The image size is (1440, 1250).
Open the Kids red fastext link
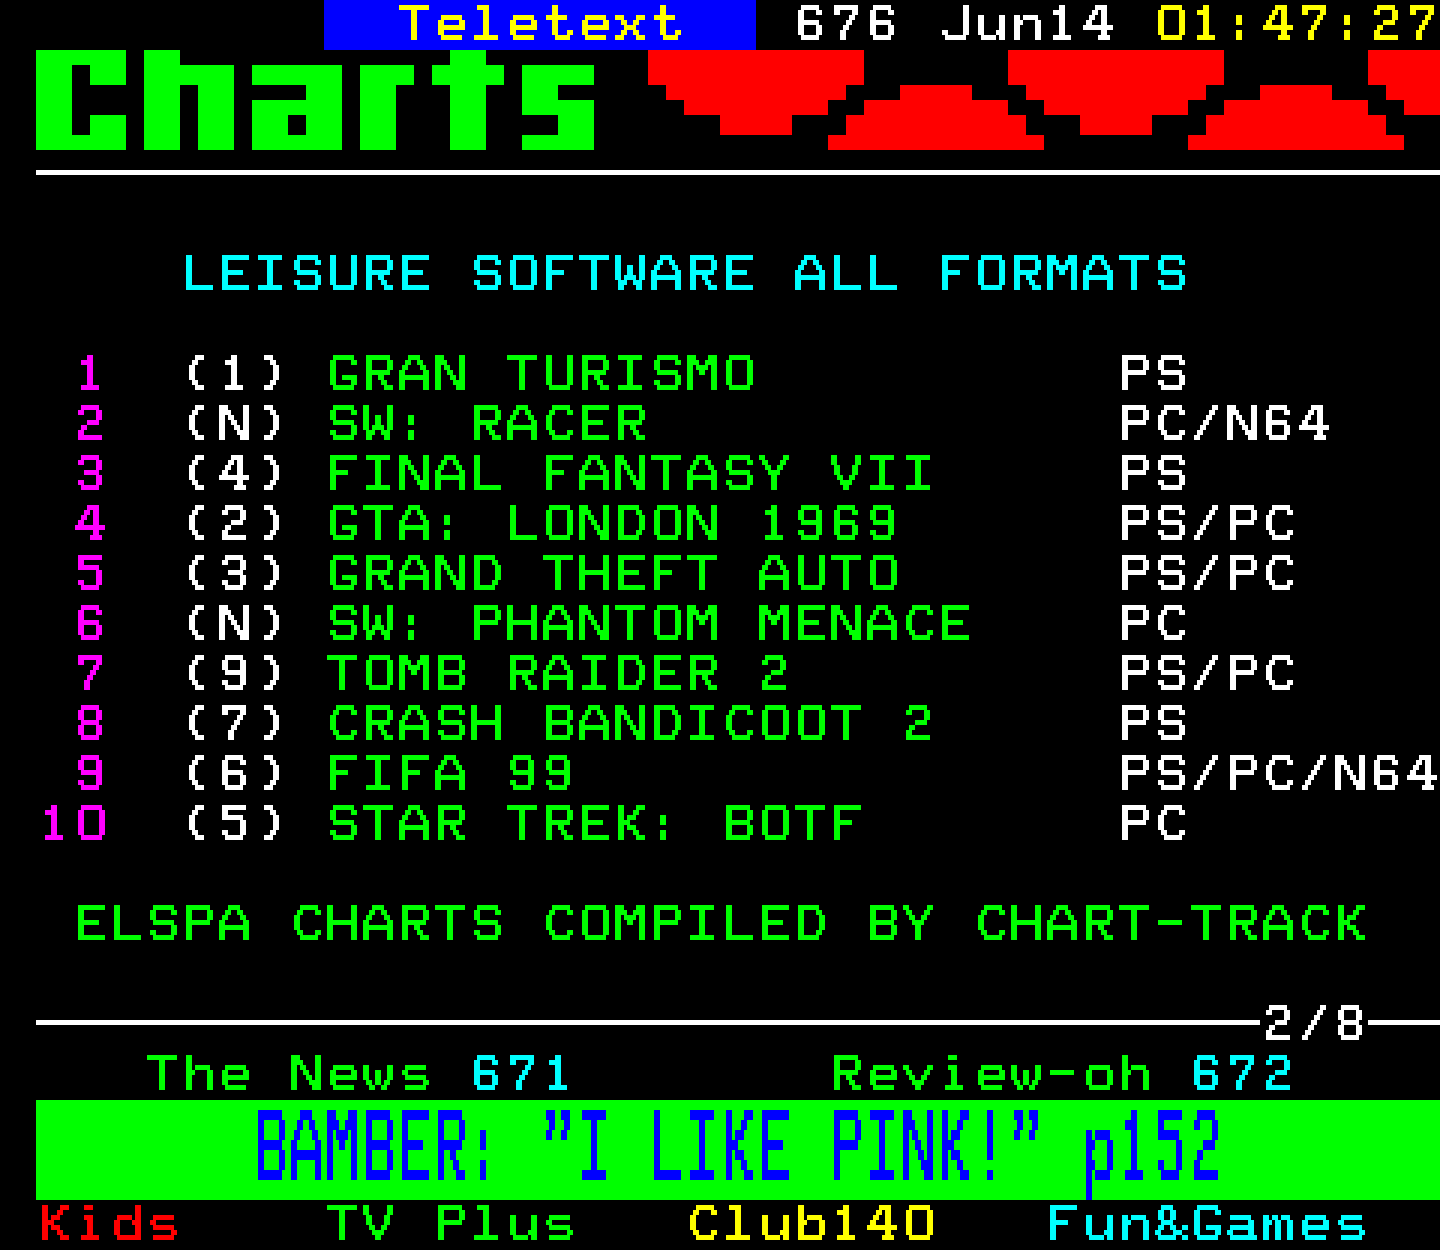109,1224
